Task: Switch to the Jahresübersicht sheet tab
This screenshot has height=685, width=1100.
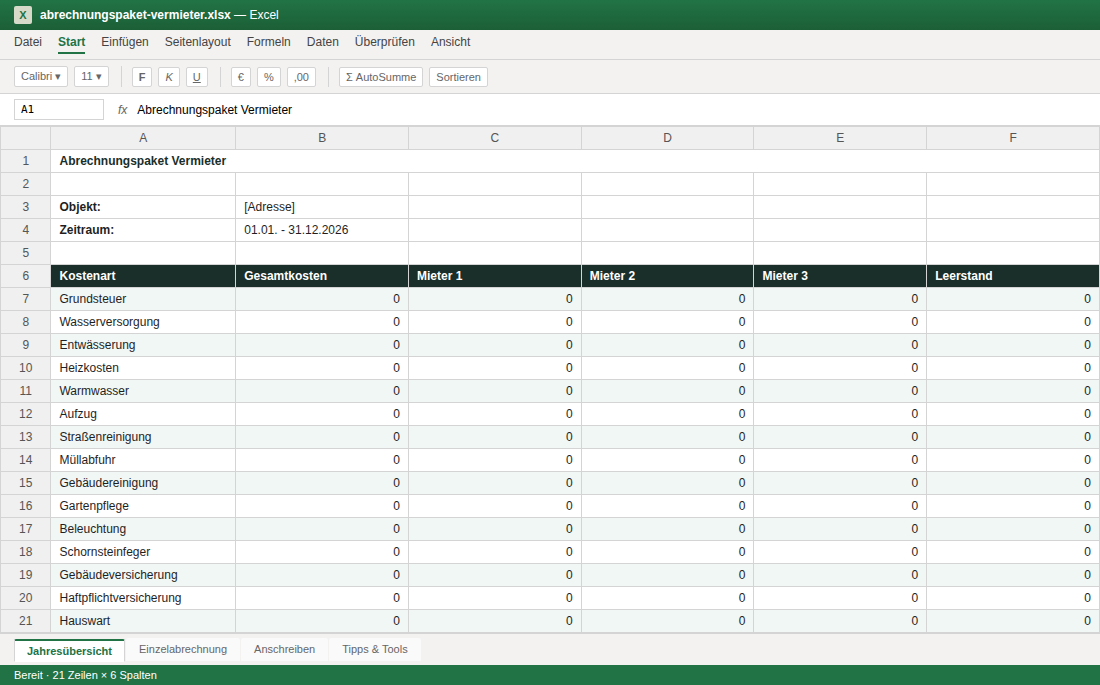Action: 69,651
